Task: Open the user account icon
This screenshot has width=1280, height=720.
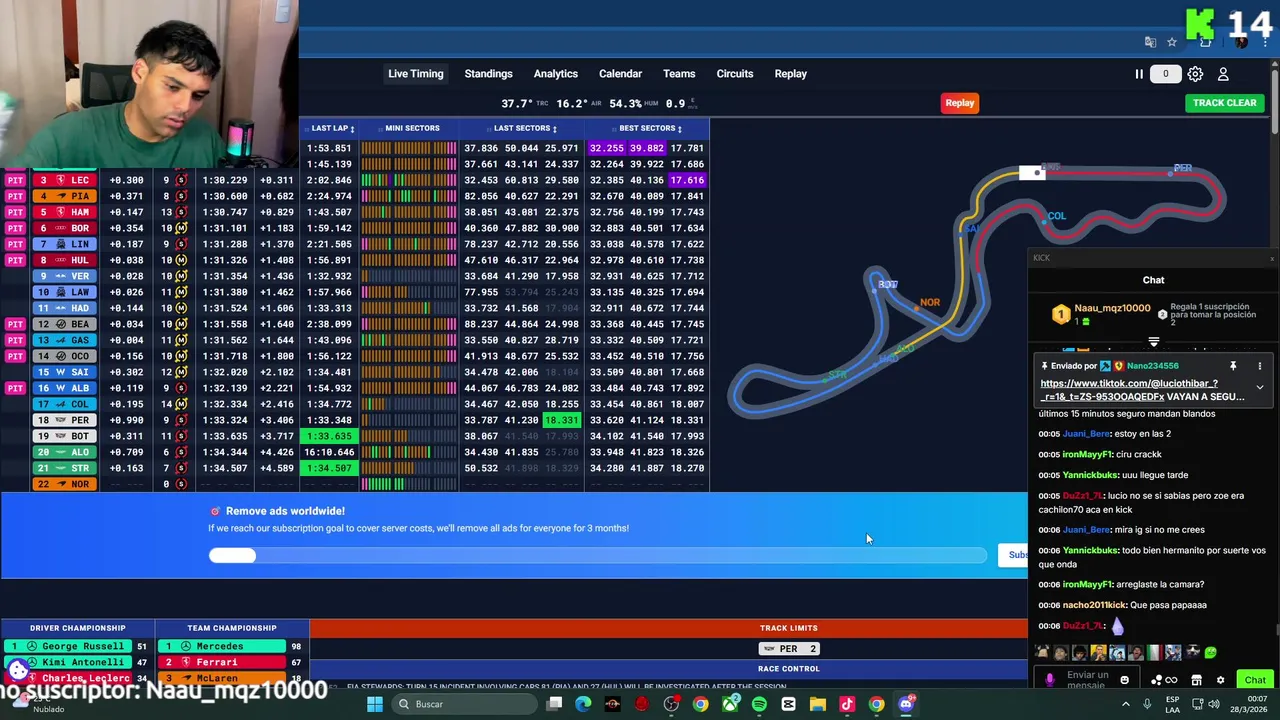Action: (1223, 74)
